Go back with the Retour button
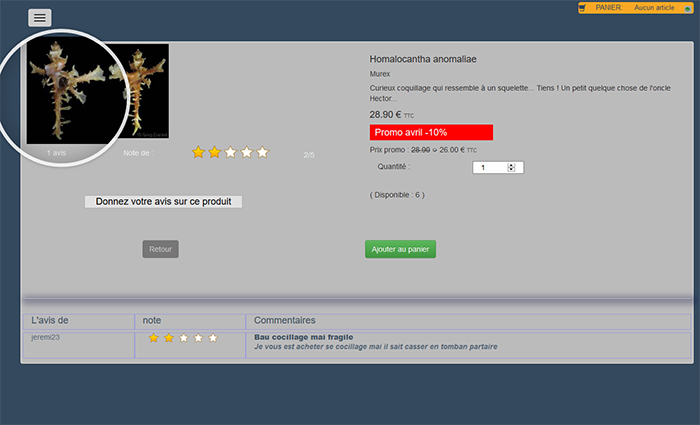 click(160, 249)
